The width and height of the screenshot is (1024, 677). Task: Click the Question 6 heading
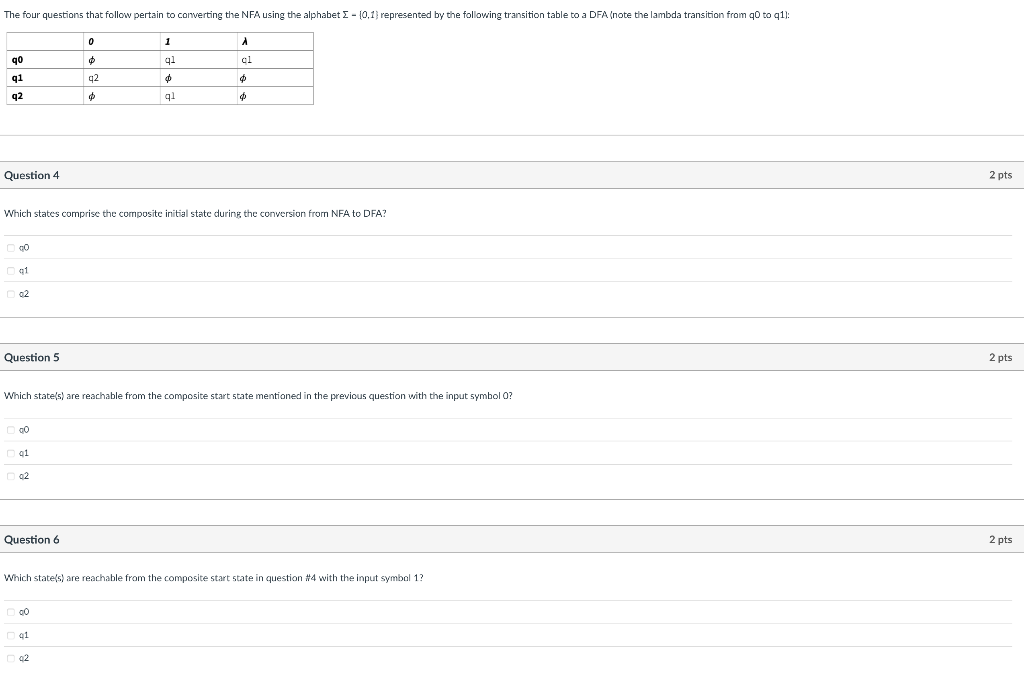coord(31,539)
